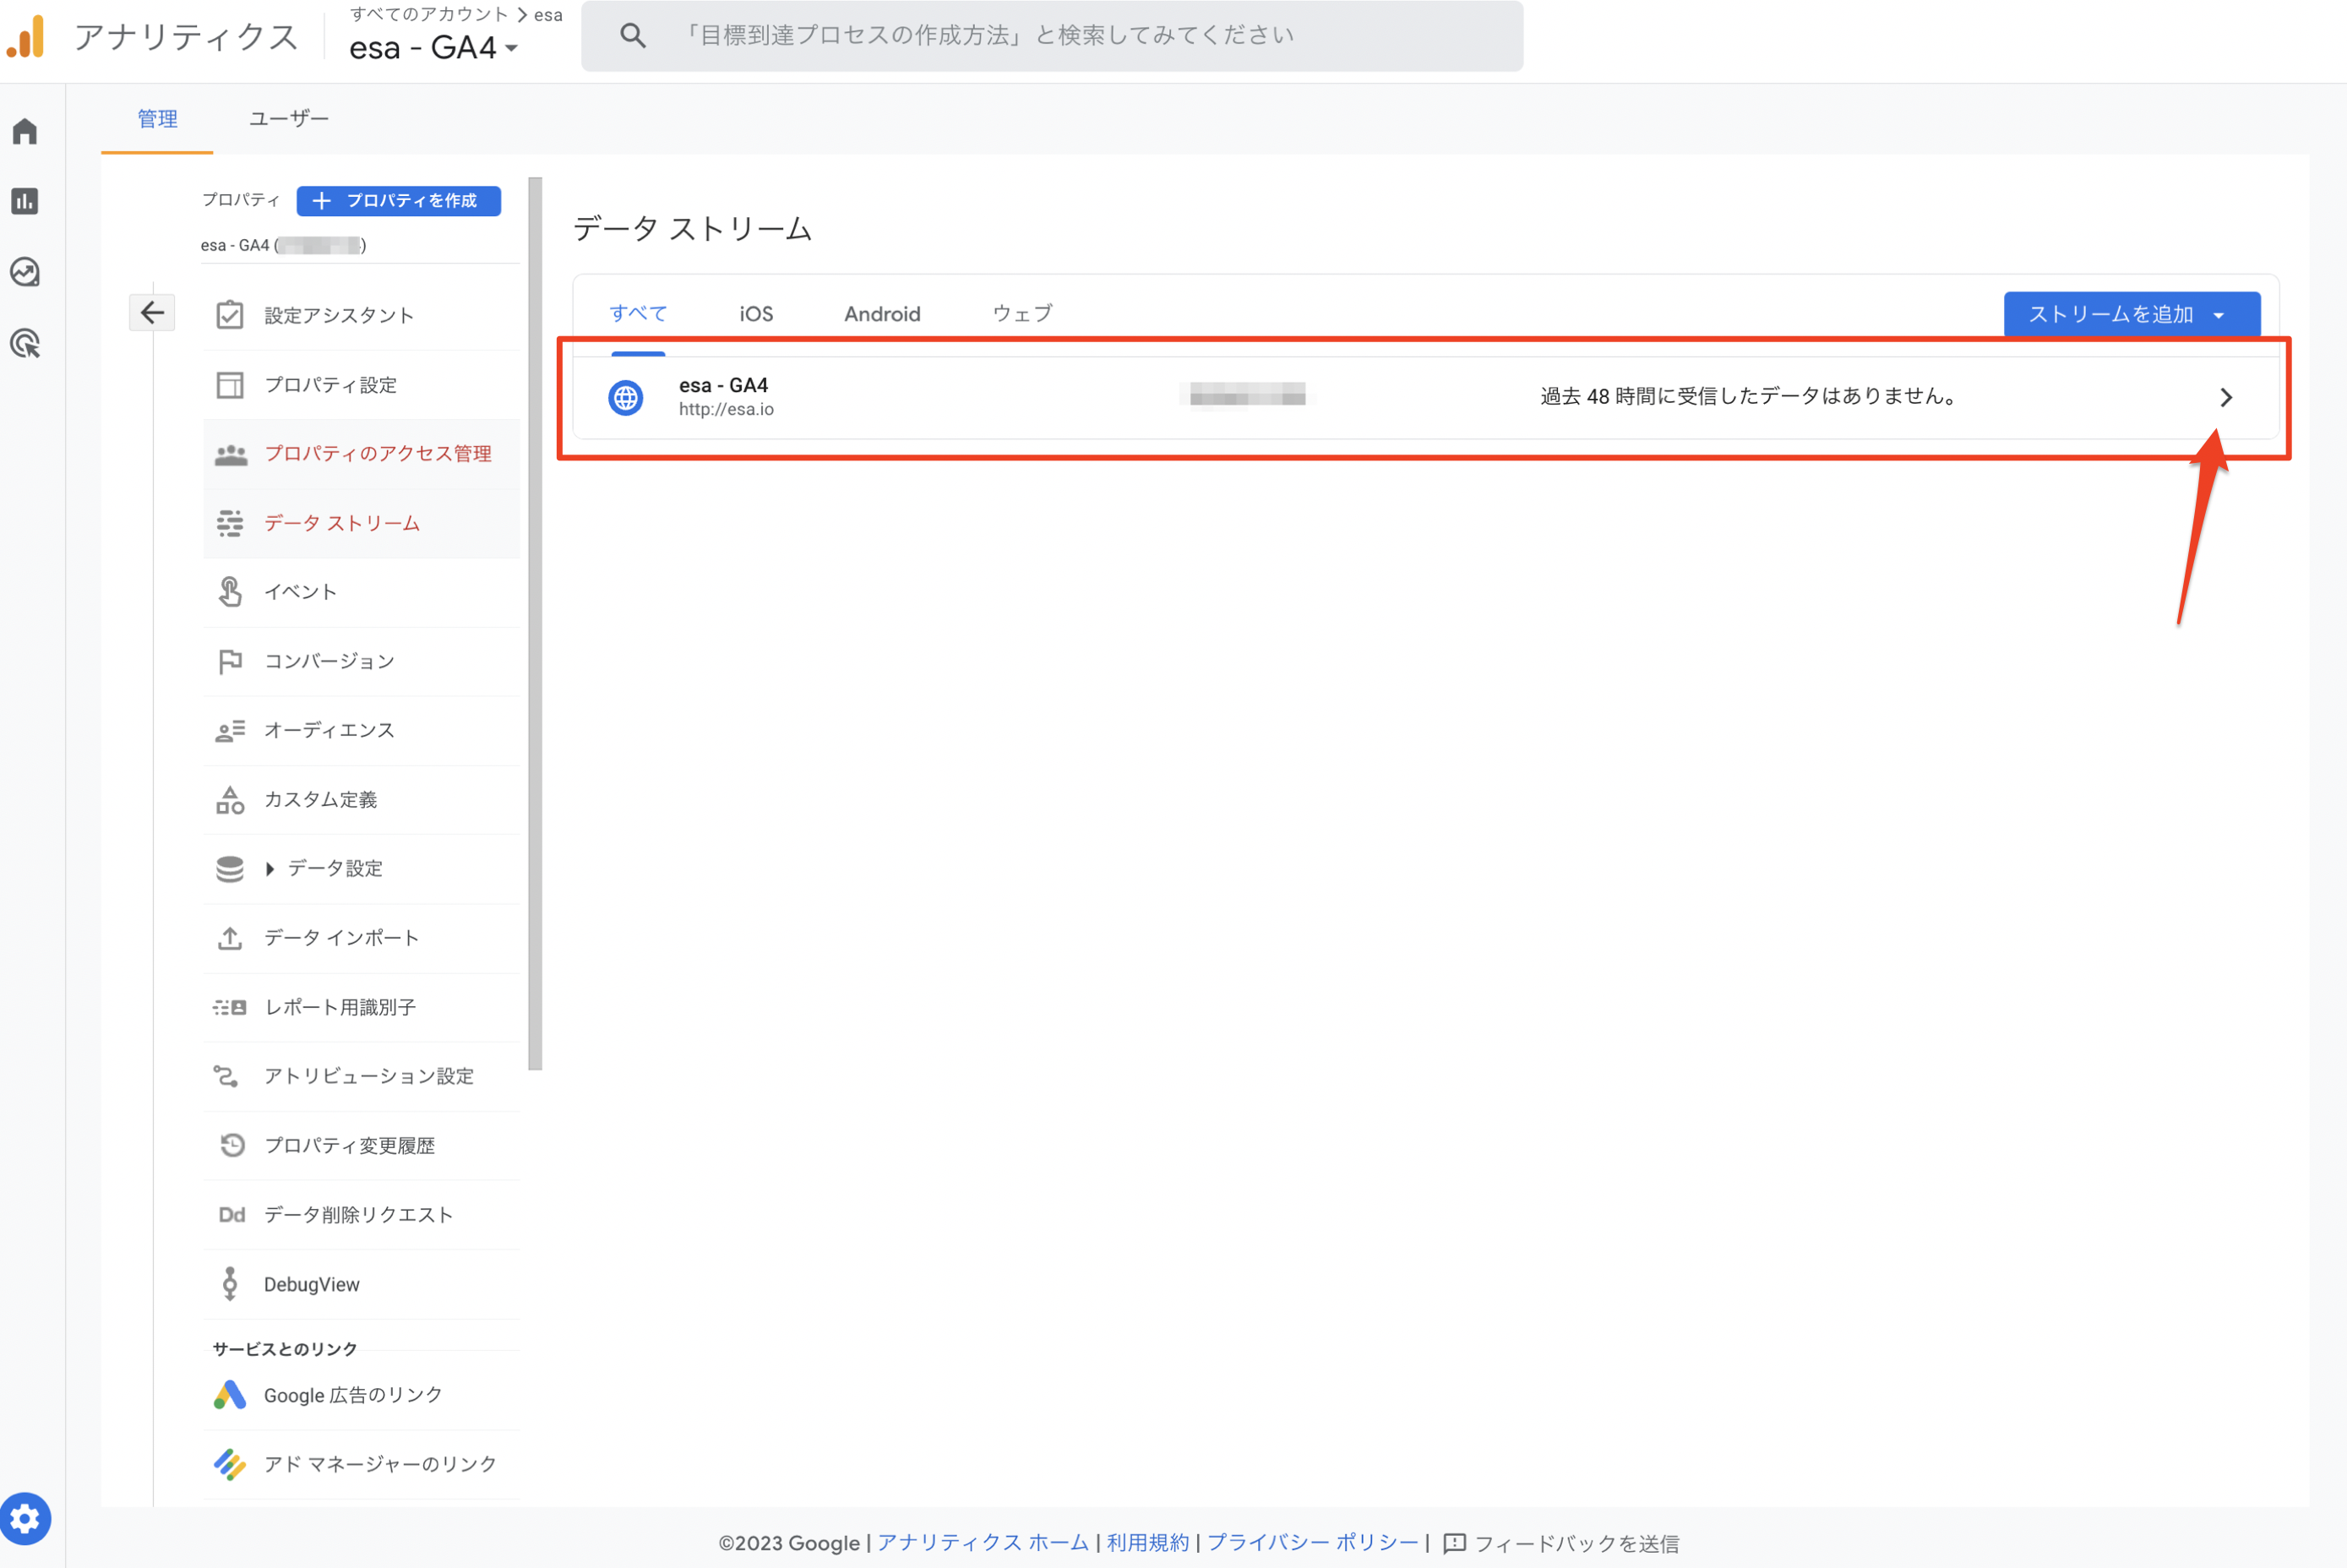Screen dimensions: 2347x1568
Task: Open アド マネージャーのリンク menu item
Action: tap(361, 1464)
